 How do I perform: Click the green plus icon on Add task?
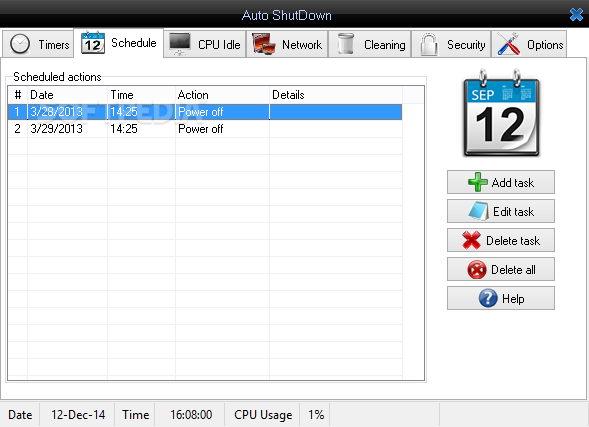click(x=478, y=182)
